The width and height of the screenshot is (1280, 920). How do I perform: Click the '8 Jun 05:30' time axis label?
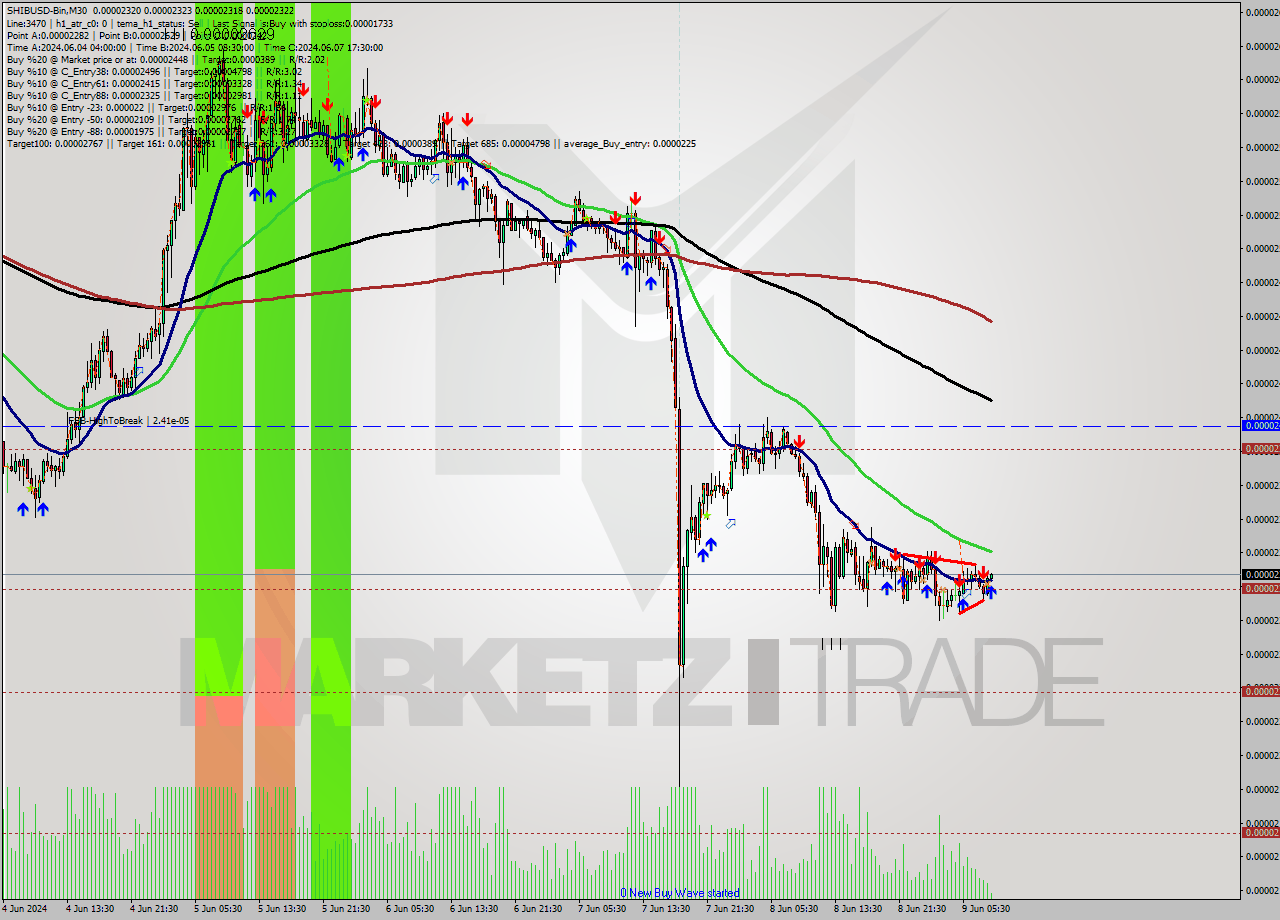pyautogui.click(x=793, y=909)
